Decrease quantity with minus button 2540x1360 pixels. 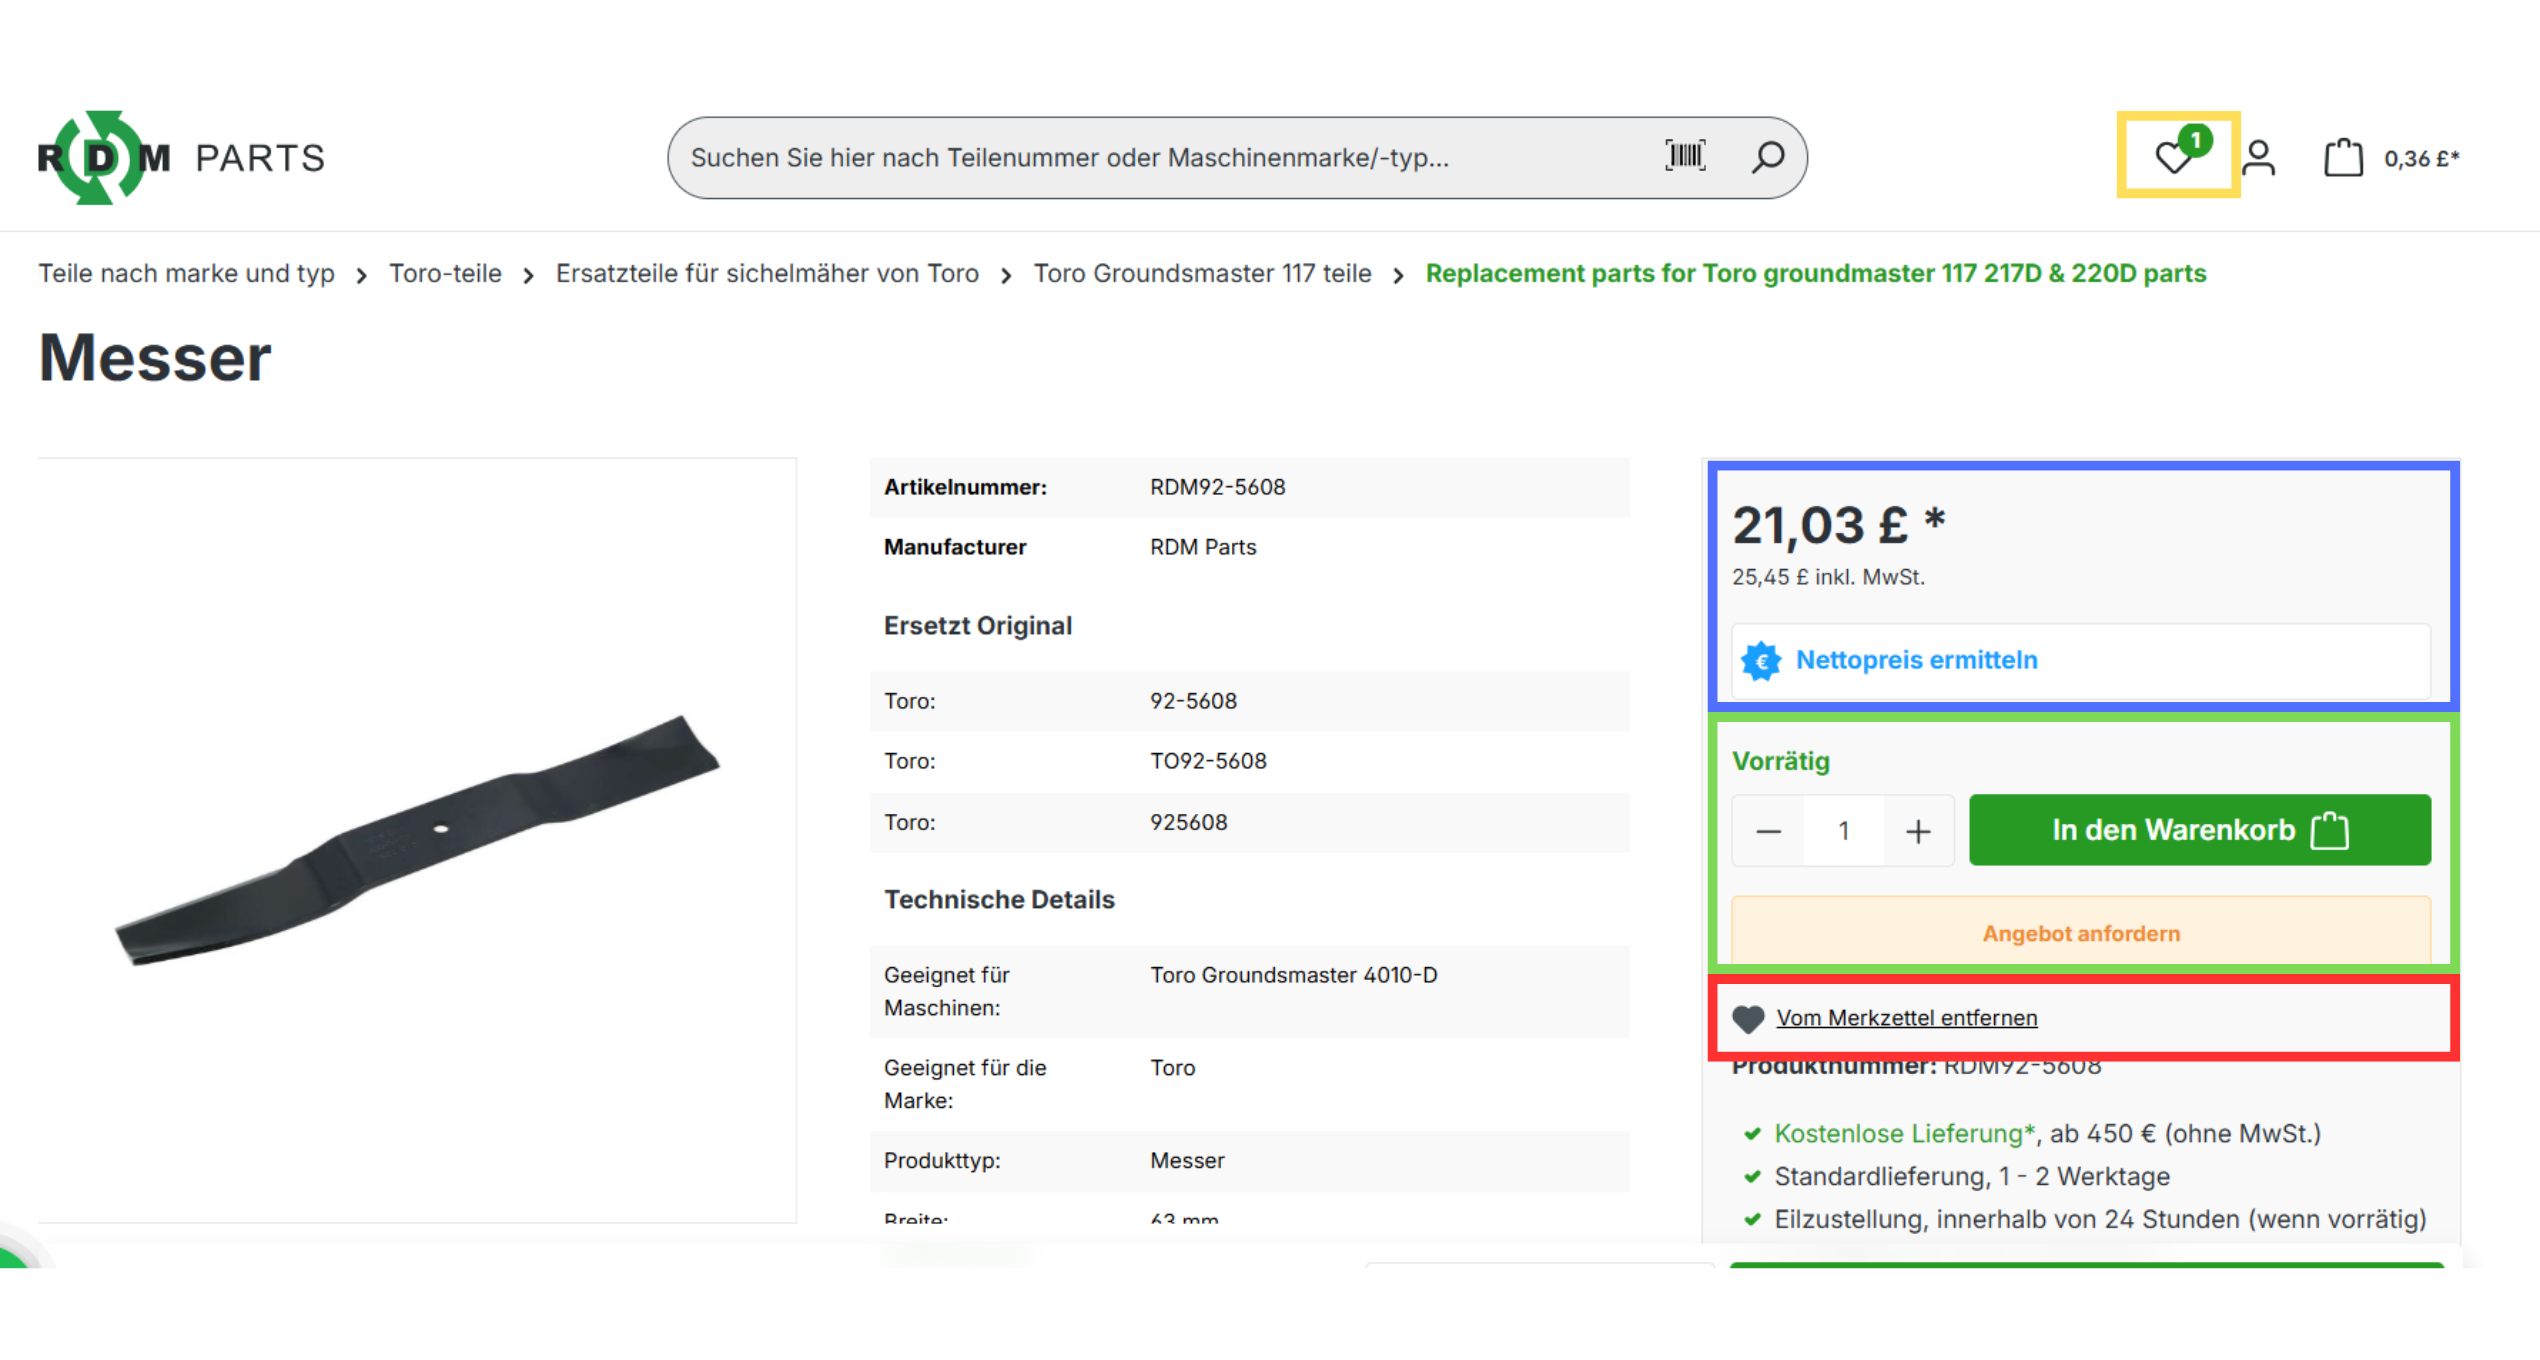1768,831
